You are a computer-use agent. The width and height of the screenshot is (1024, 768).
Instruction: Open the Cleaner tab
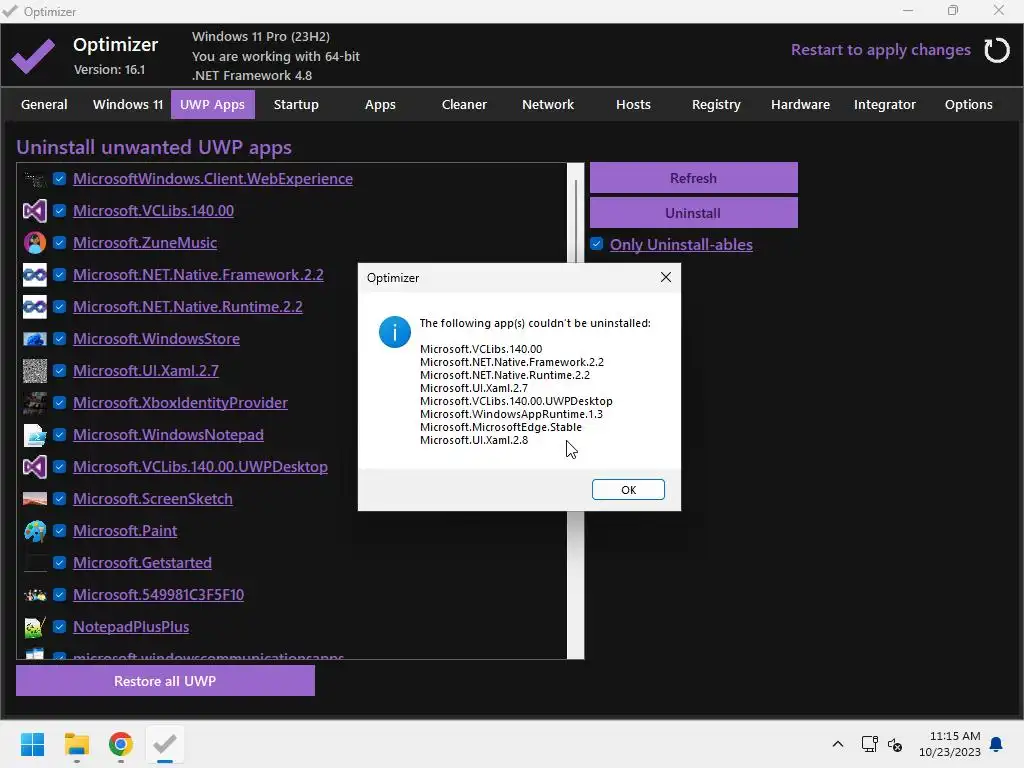click(x=464, y=104)
